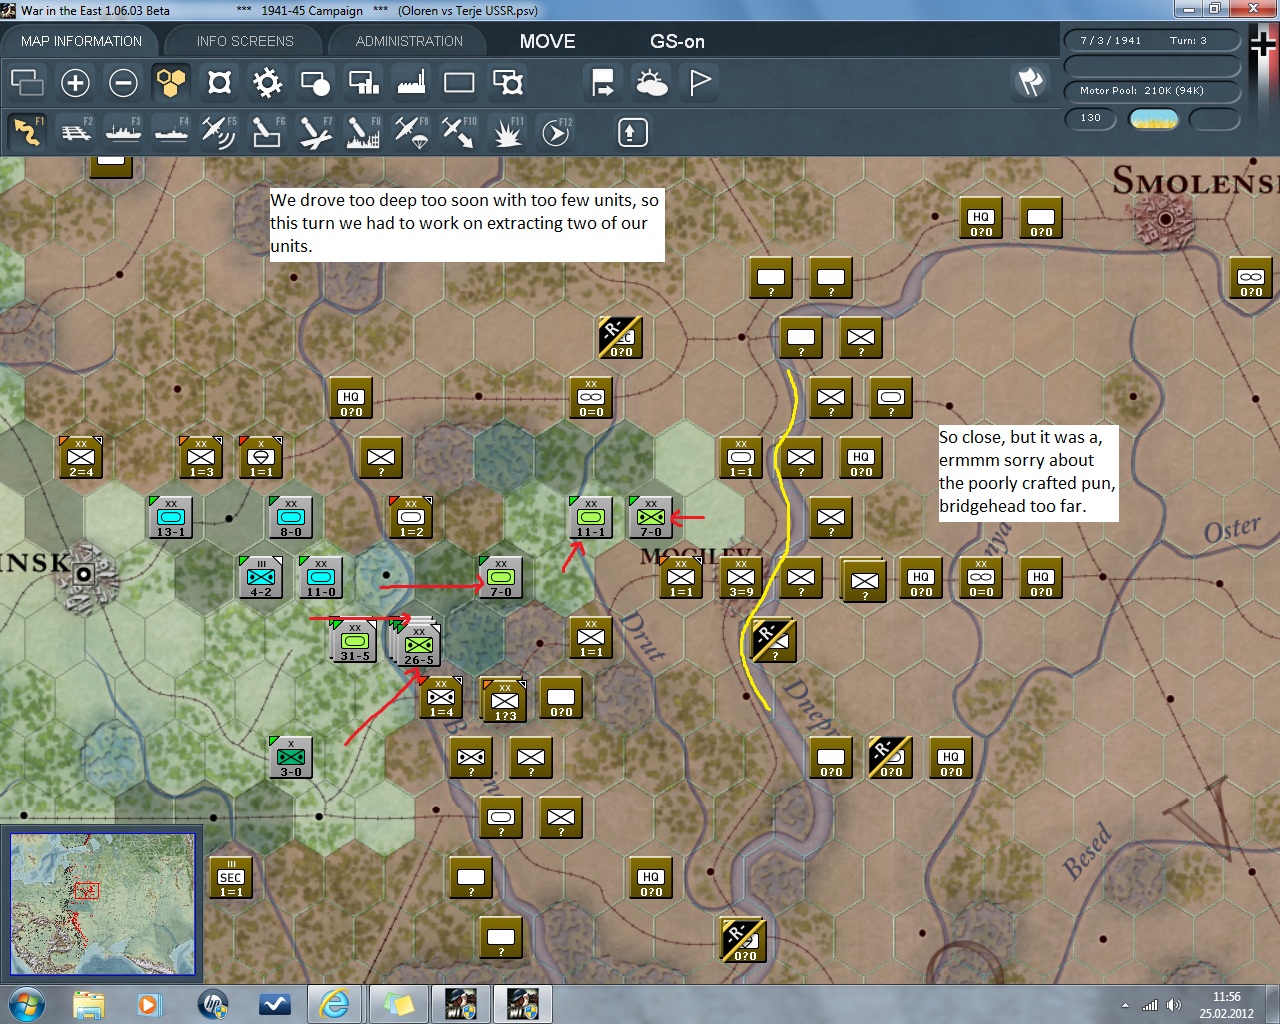Viewport: 1280px width, 1024px height.
Task: Select the 11-1 green panzer unit
Action: click(x=591, y=517)
